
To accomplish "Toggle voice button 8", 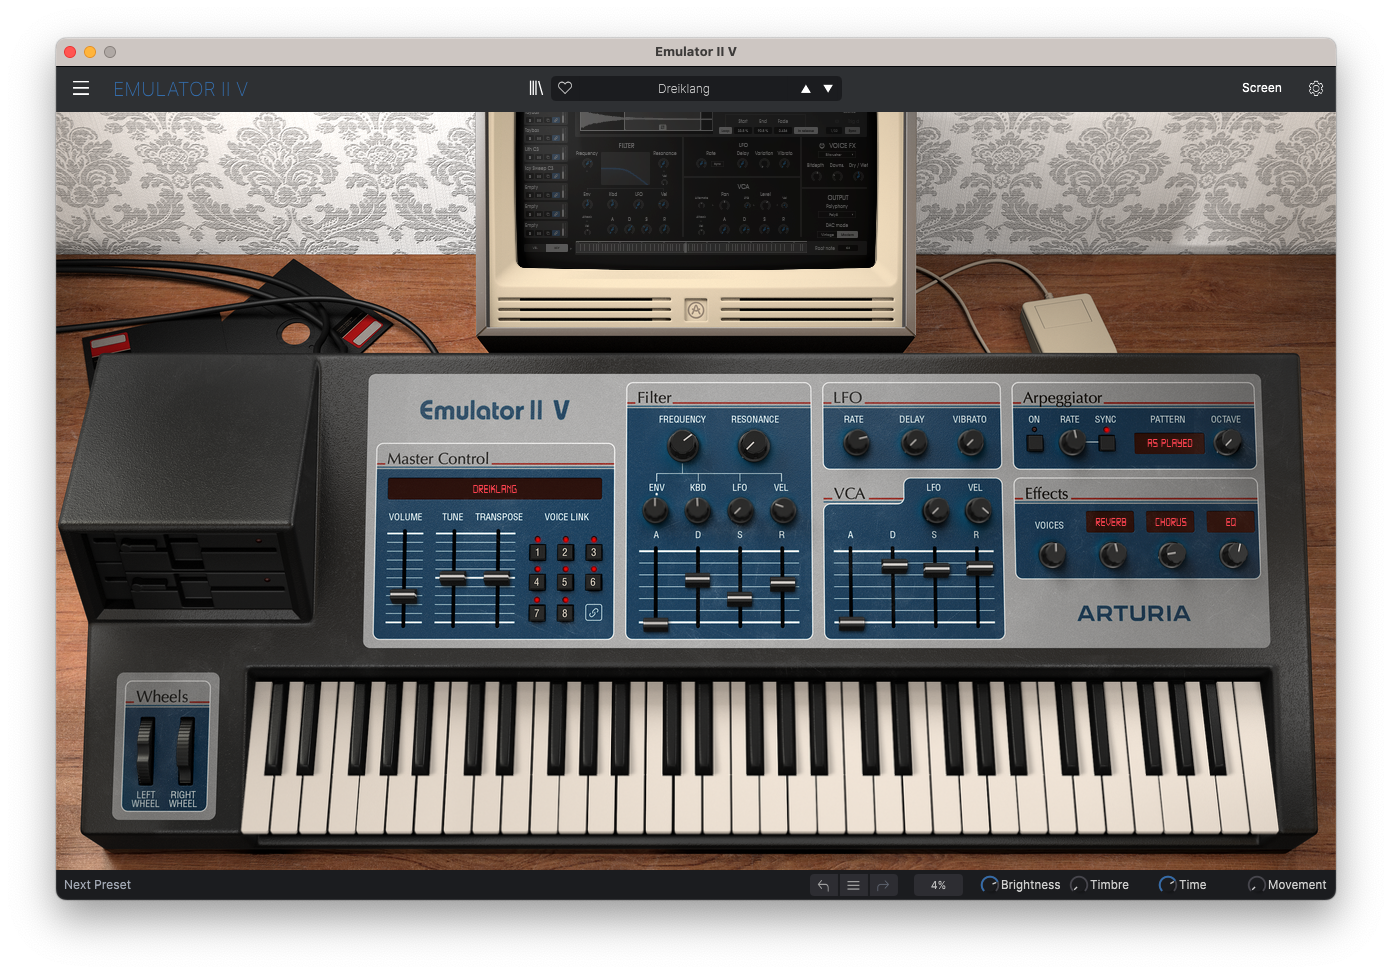I will click(x=565, y=613).
